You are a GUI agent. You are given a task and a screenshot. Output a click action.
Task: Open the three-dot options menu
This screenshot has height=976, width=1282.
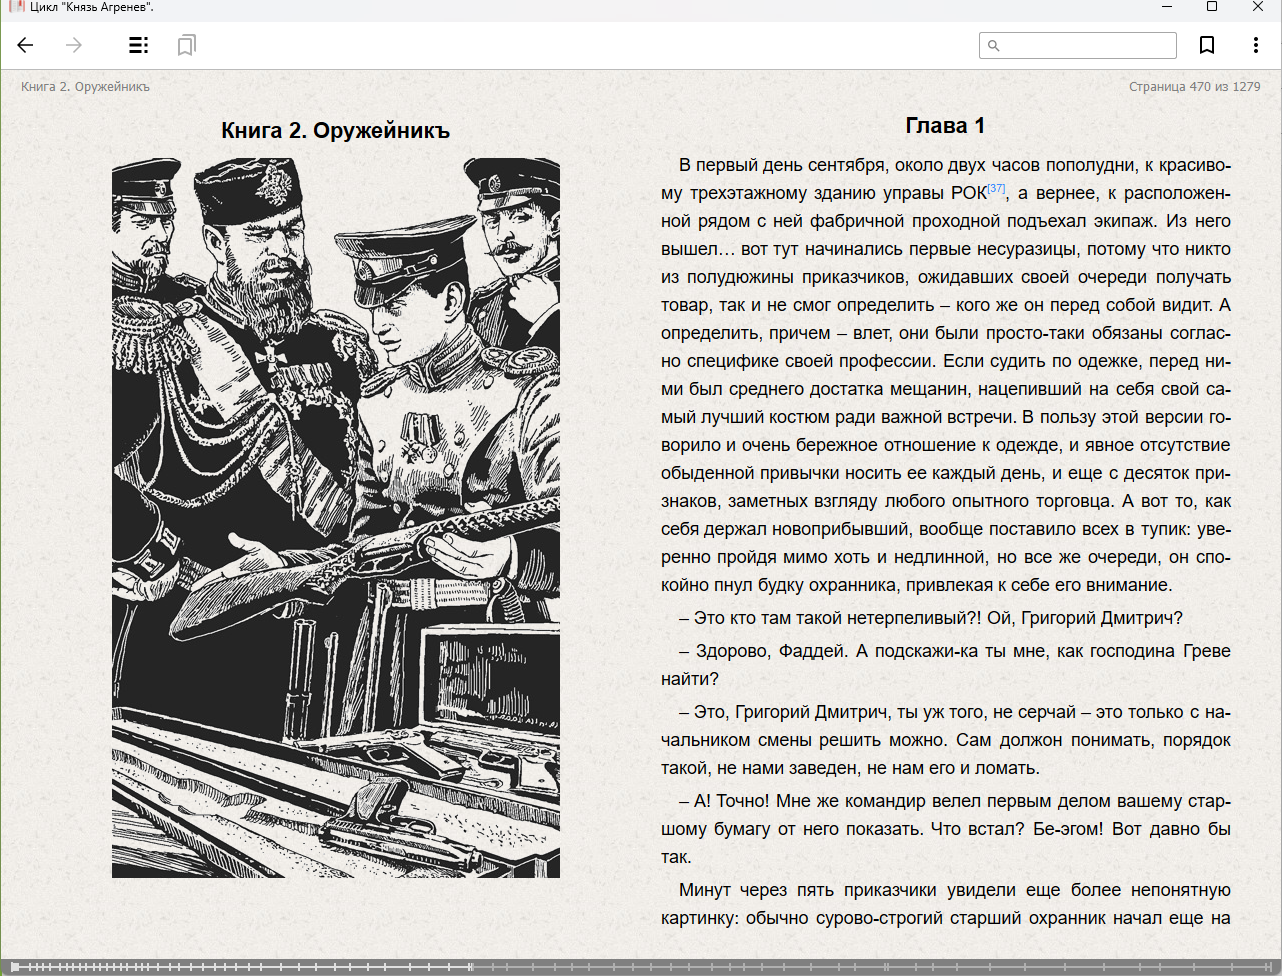(x=1255, y=45)
